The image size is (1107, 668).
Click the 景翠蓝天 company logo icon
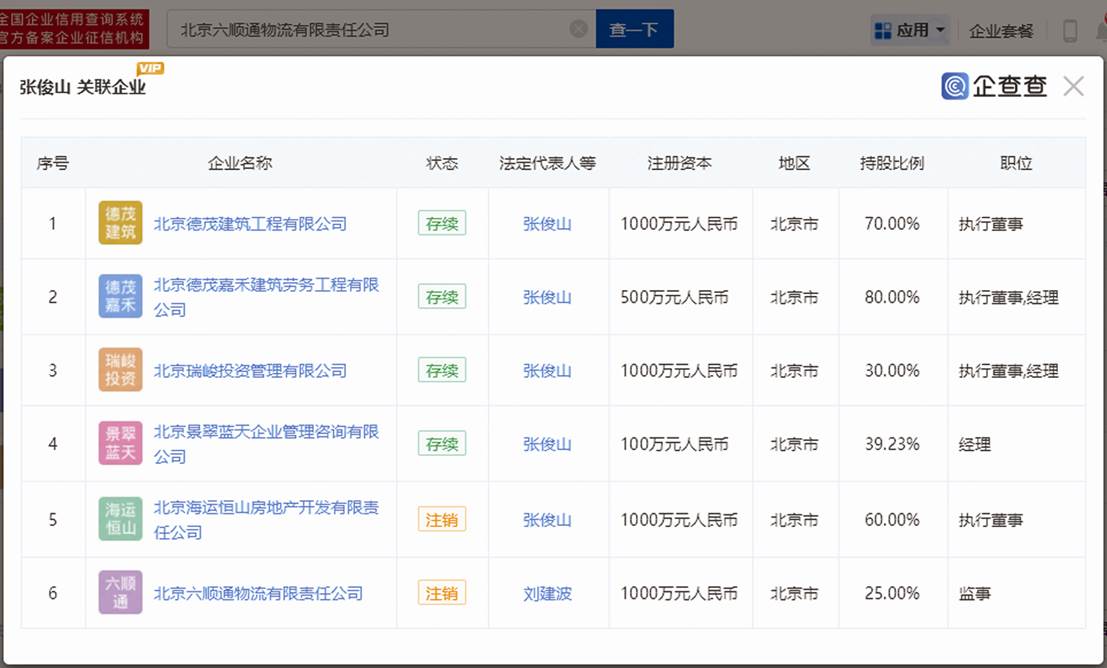click(120, 443)
